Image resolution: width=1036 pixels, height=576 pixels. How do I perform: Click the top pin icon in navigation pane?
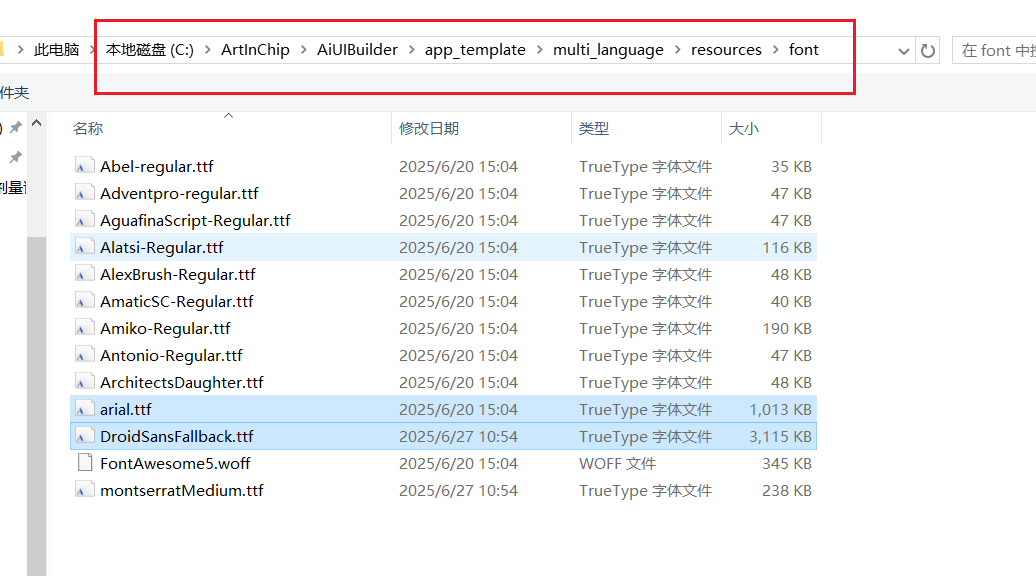point(16,127)
